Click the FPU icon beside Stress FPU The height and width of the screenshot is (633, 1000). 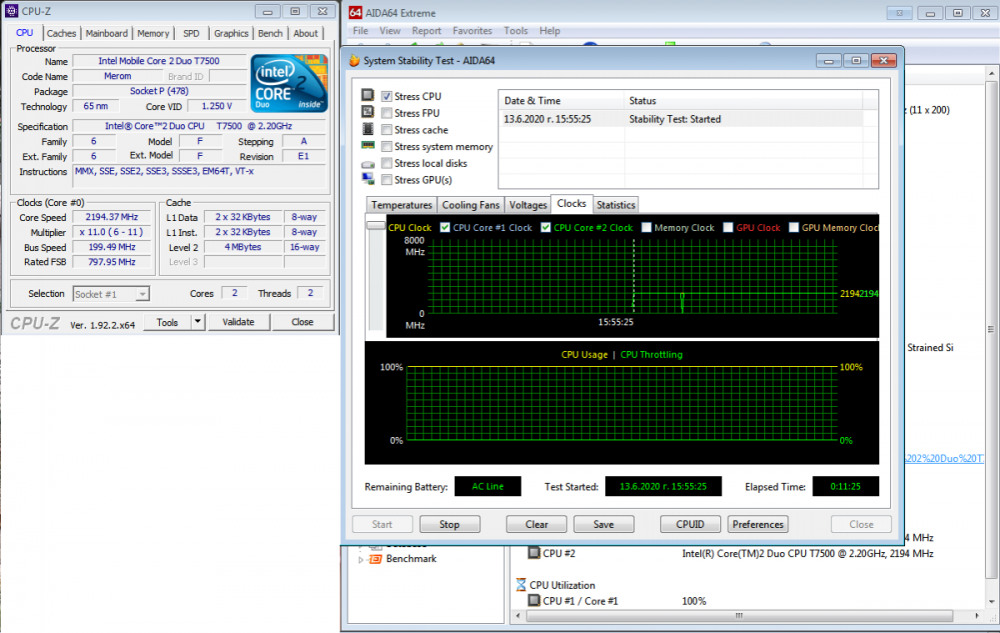click(369, 112)
